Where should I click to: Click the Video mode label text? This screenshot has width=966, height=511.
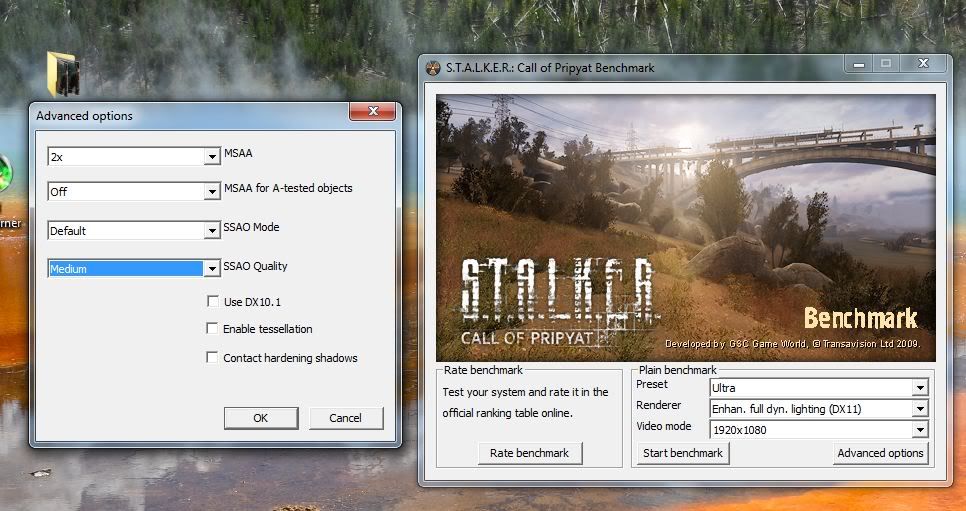664,426
